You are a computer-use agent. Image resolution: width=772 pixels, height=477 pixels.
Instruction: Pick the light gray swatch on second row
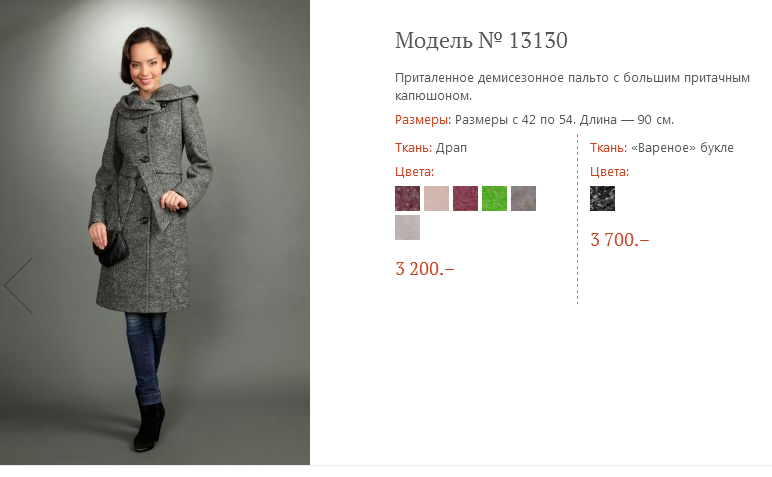click(x=407, y=227)
